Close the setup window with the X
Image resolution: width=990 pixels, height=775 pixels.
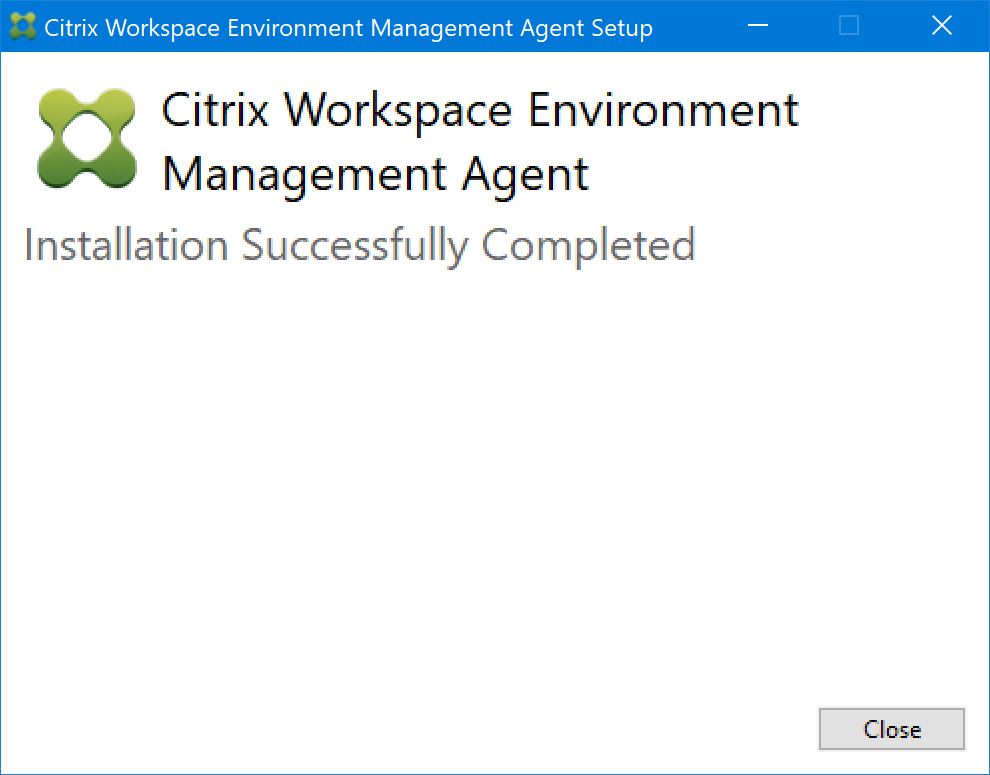tap(941, 26)
